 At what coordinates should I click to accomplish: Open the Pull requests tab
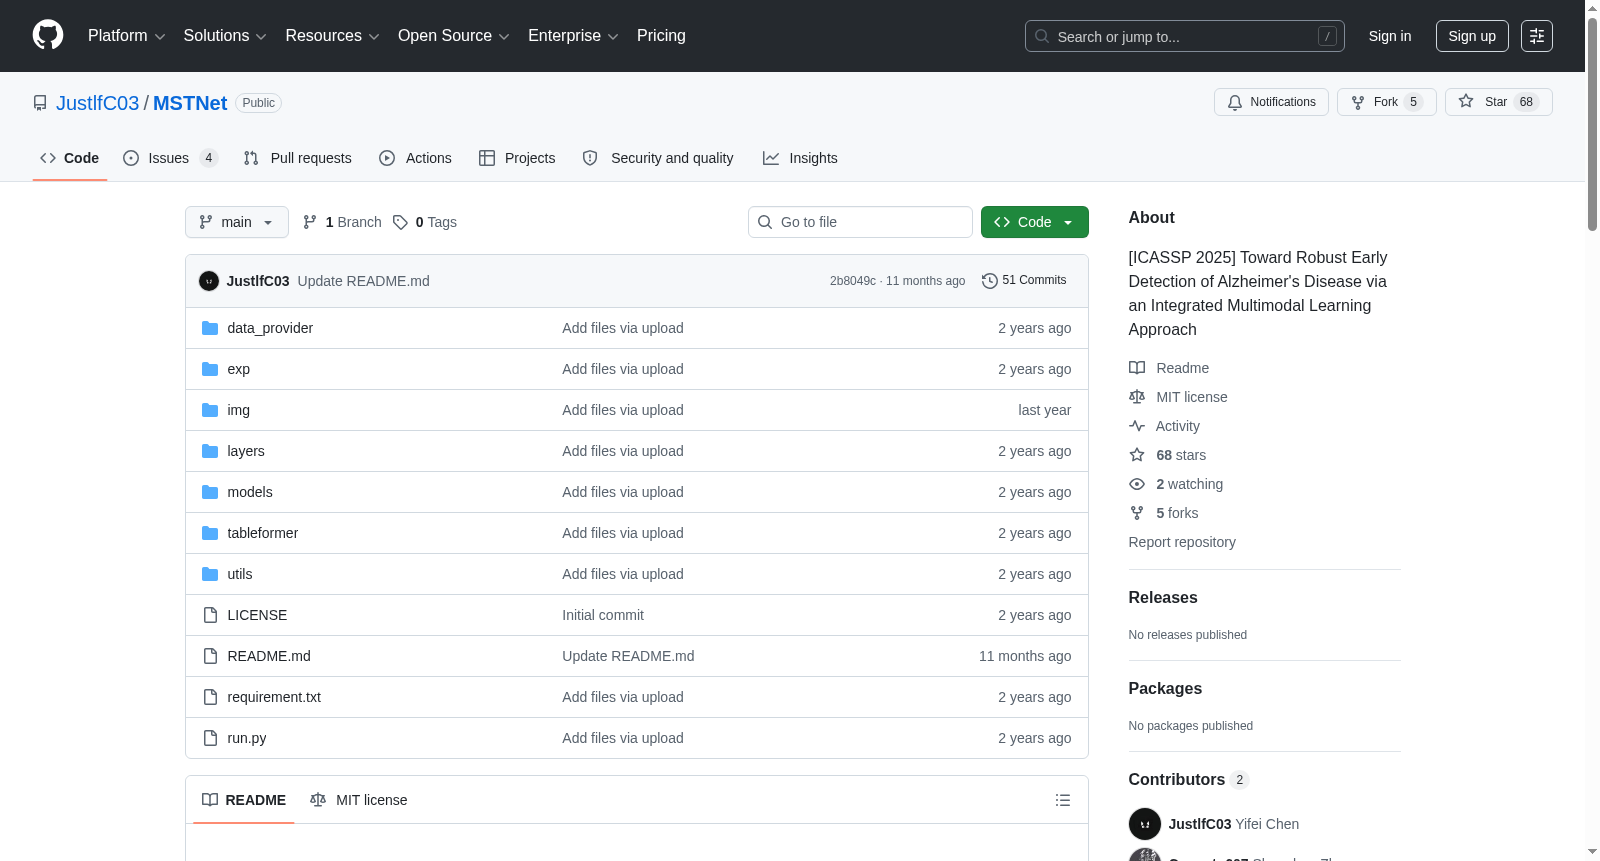point(298,158)
